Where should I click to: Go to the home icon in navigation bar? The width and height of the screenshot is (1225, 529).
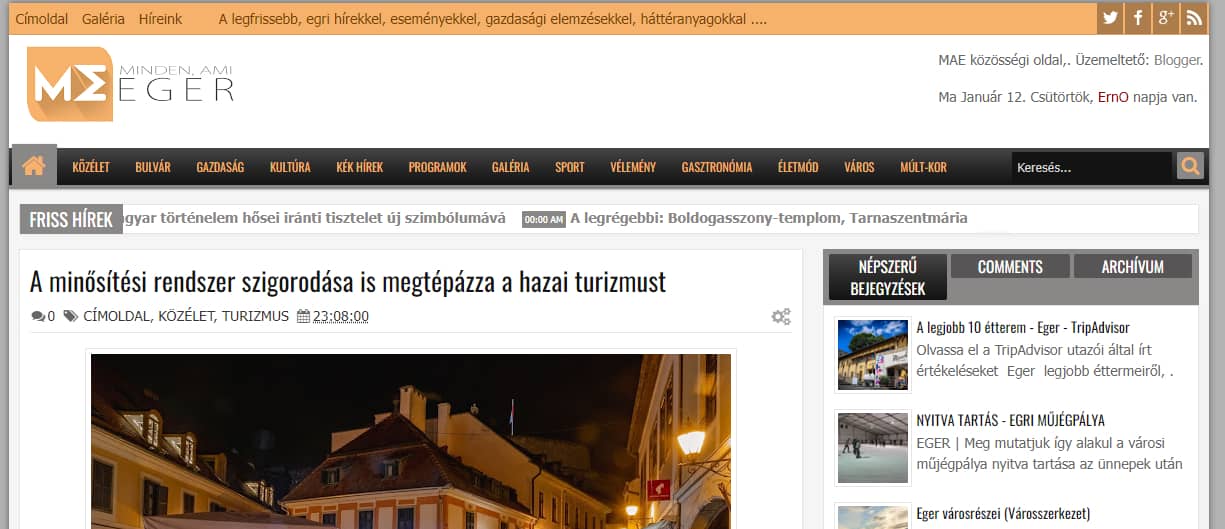pyautogui.click(x=34, y=166)
